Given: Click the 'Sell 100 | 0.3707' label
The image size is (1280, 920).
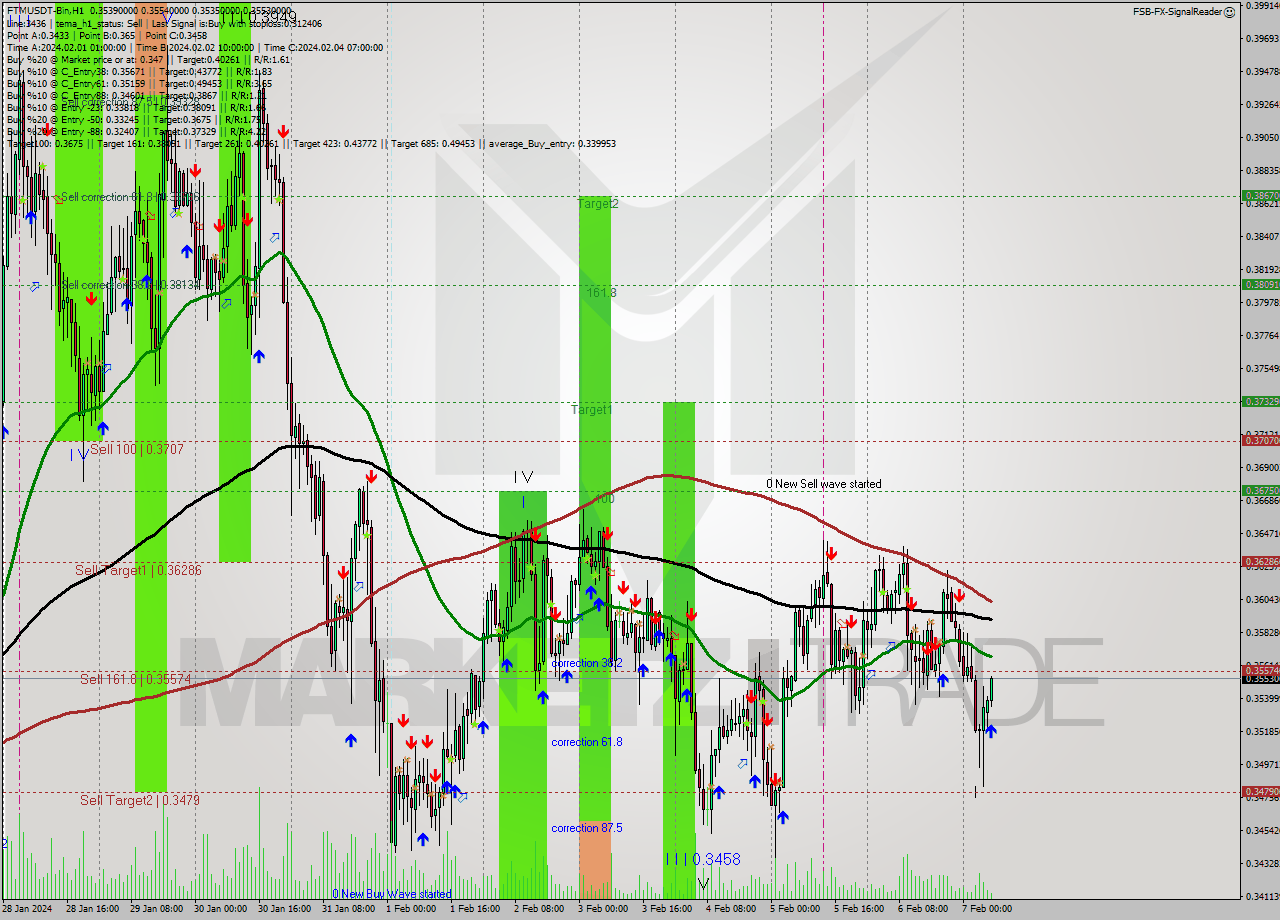Looking at the screenshot, I should 137,450.
